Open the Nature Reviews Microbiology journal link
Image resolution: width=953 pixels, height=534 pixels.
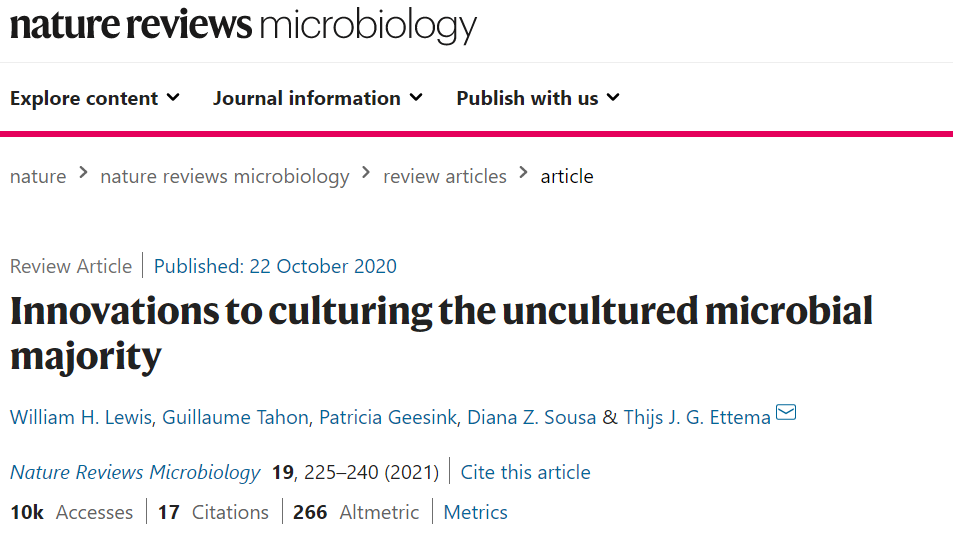pyautogui.click(x=135, y=472)
